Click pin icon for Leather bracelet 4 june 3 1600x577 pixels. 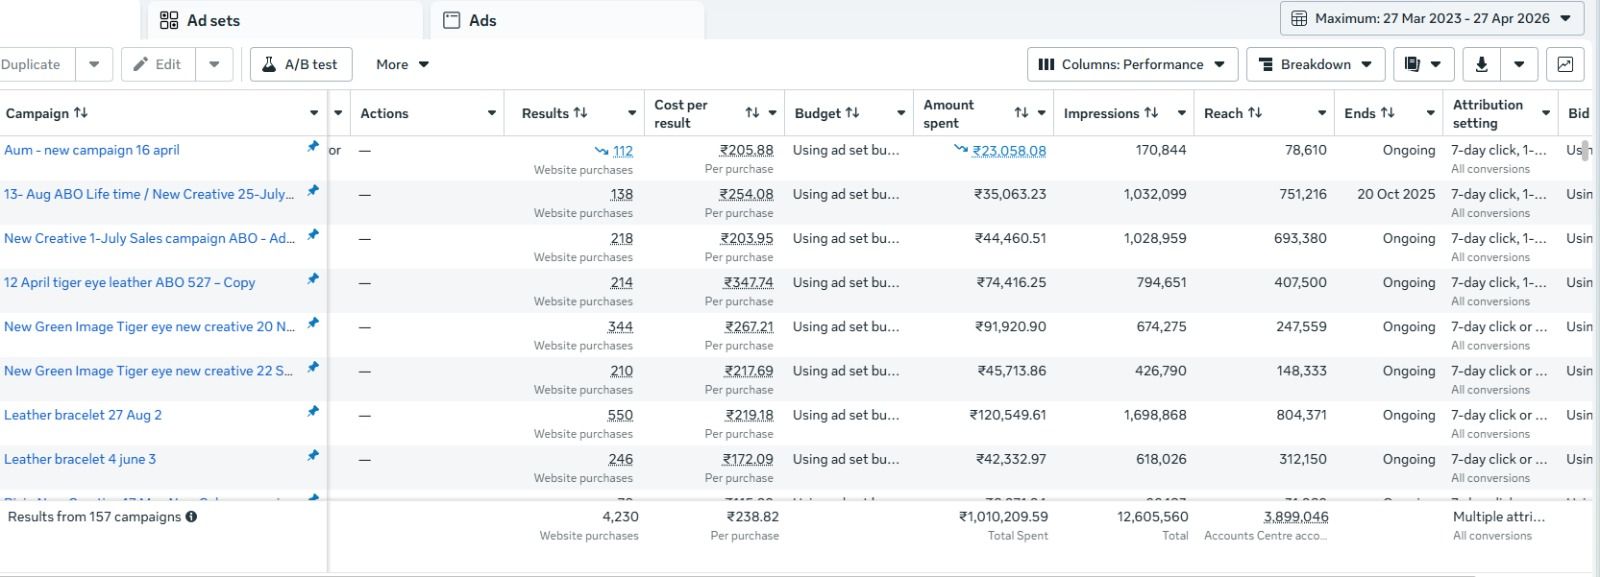point(313,455)
